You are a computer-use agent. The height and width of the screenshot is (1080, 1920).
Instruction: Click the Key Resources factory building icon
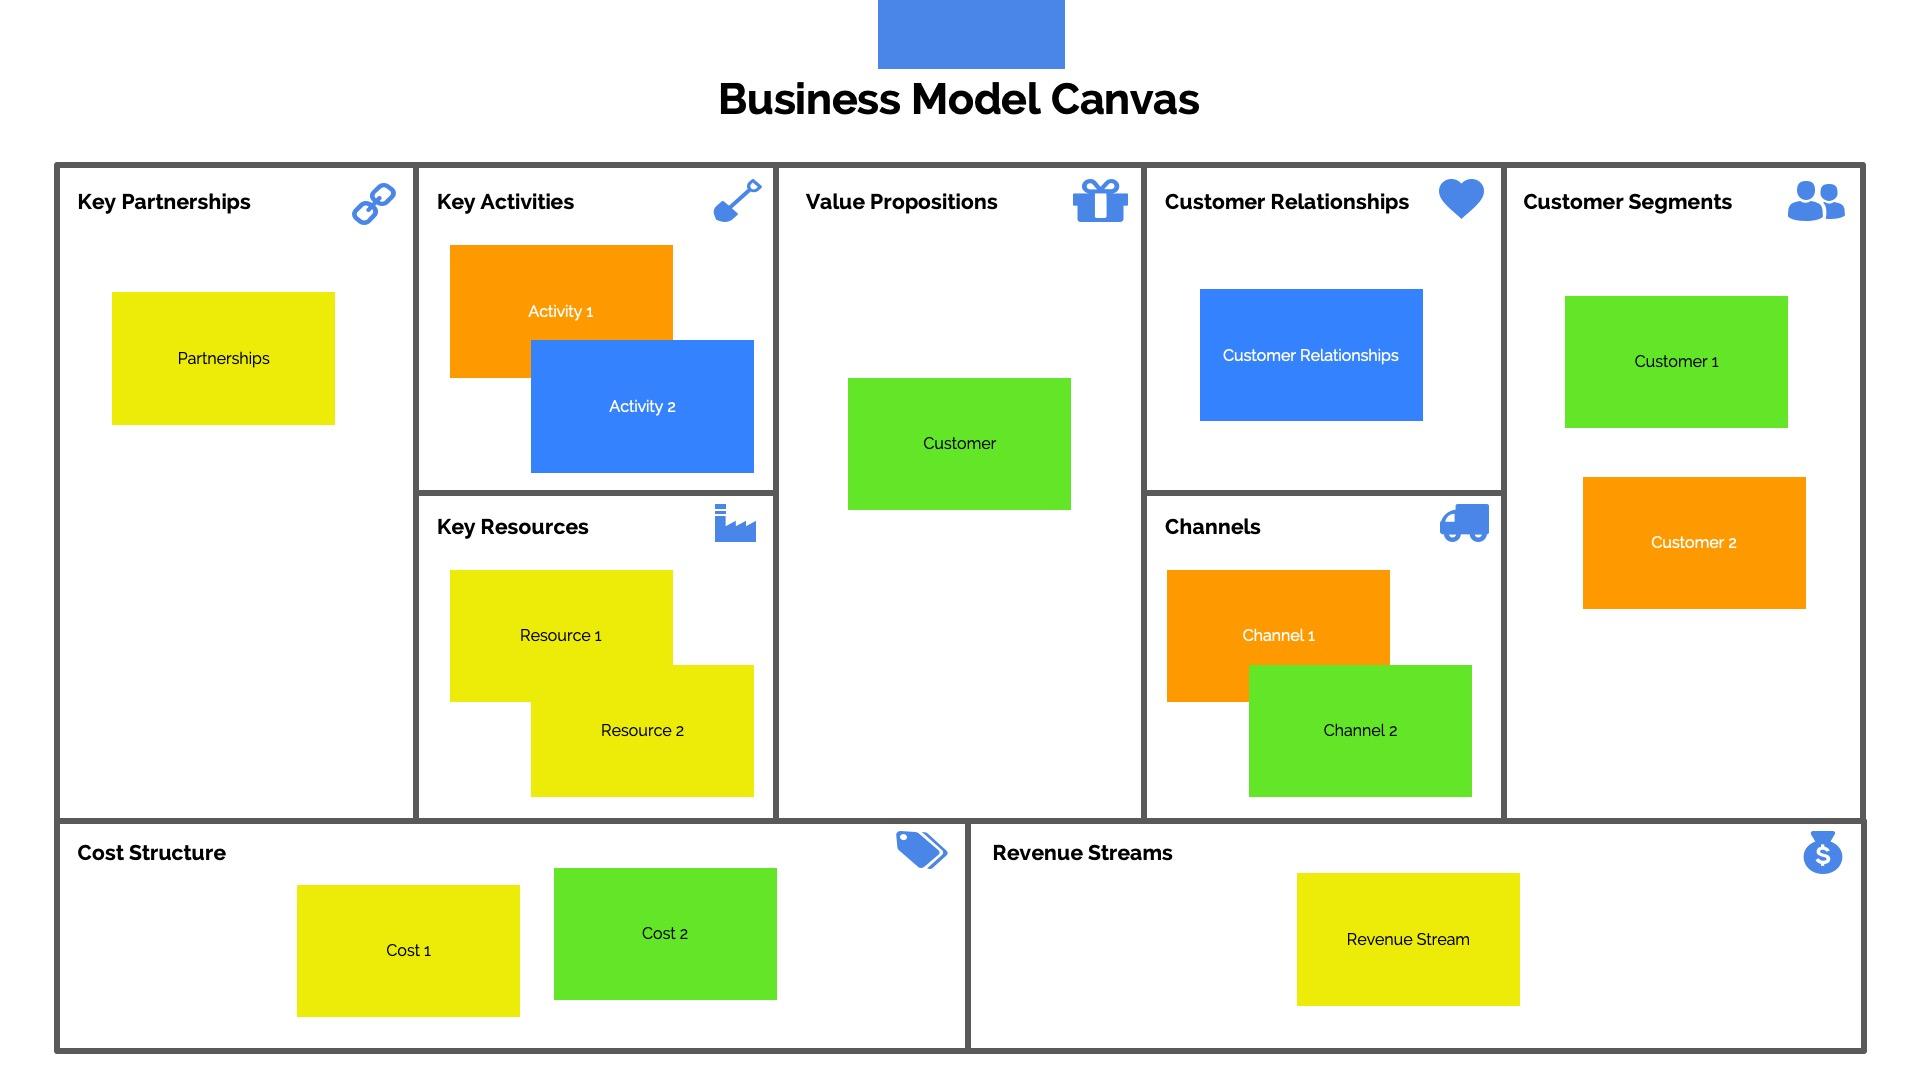[736, 526]
